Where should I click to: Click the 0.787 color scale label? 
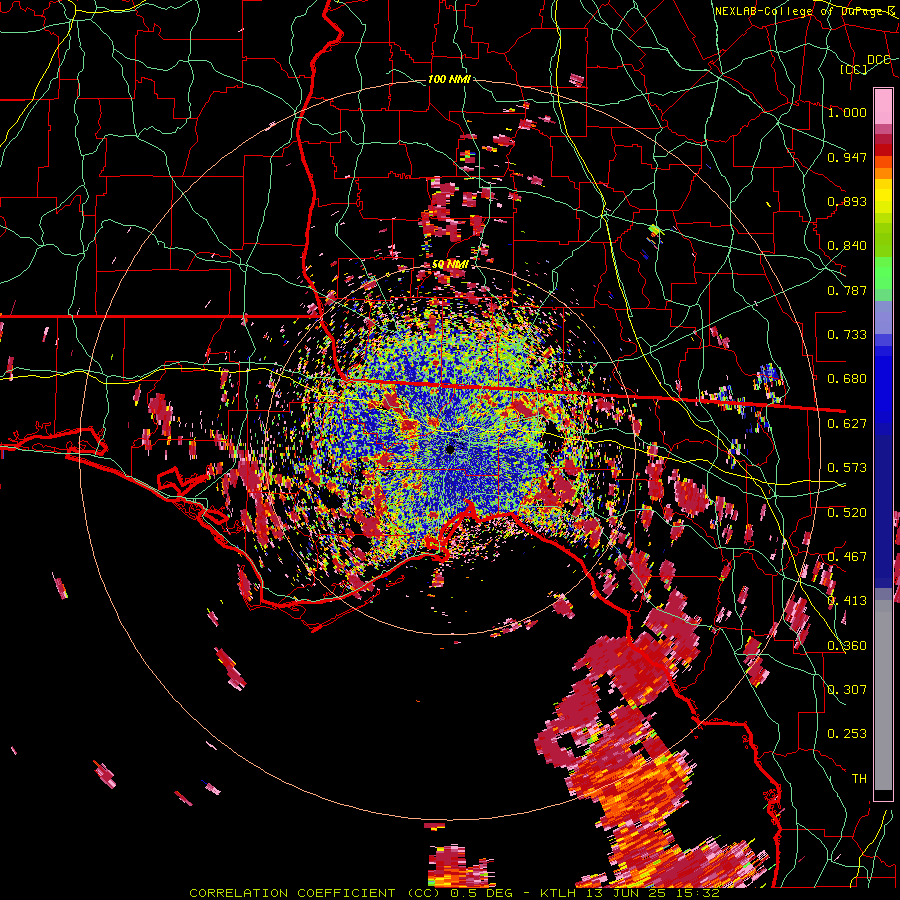coord(847,290)
